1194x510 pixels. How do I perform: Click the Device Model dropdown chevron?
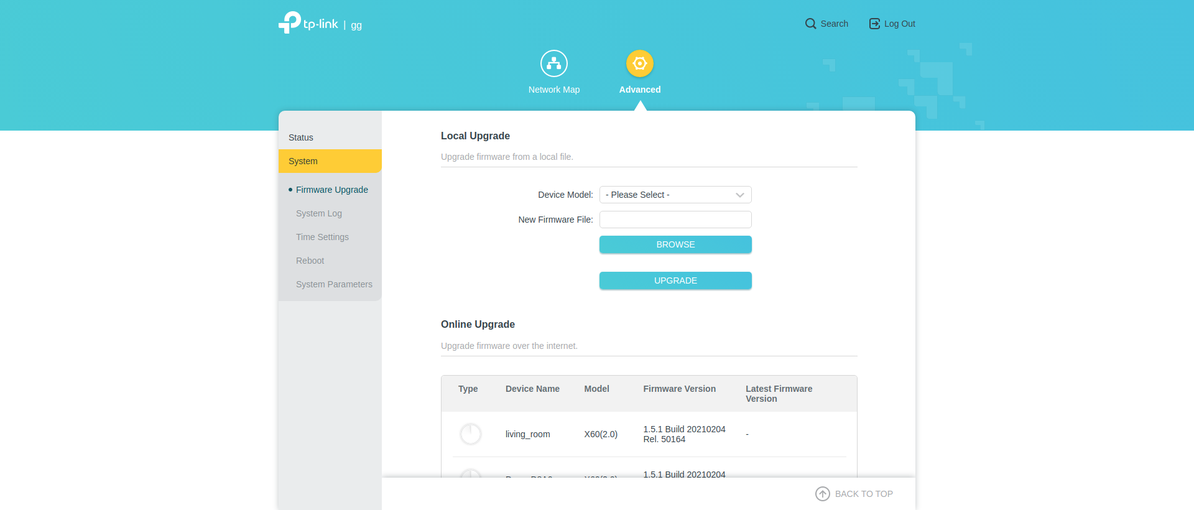pos(740,195)
